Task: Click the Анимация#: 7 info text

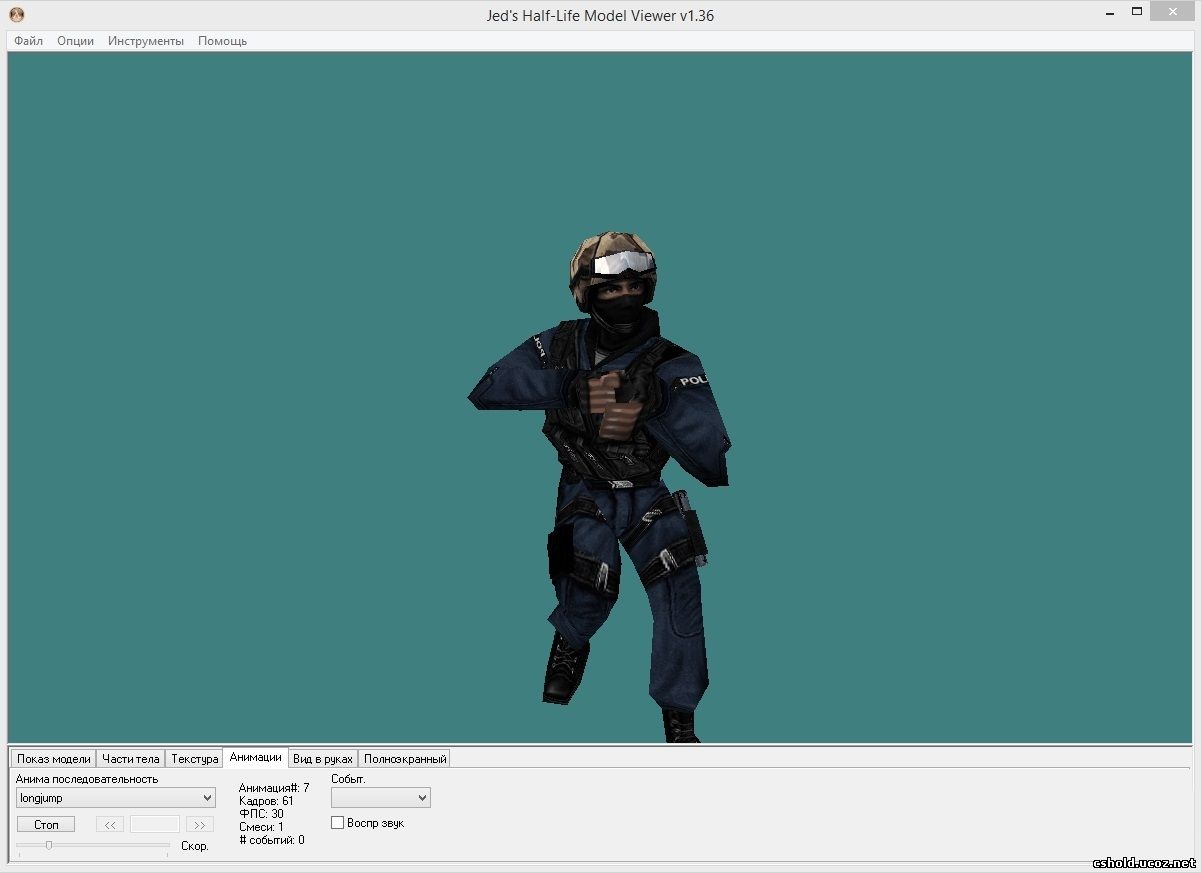Action: click(x=274, y=788)
